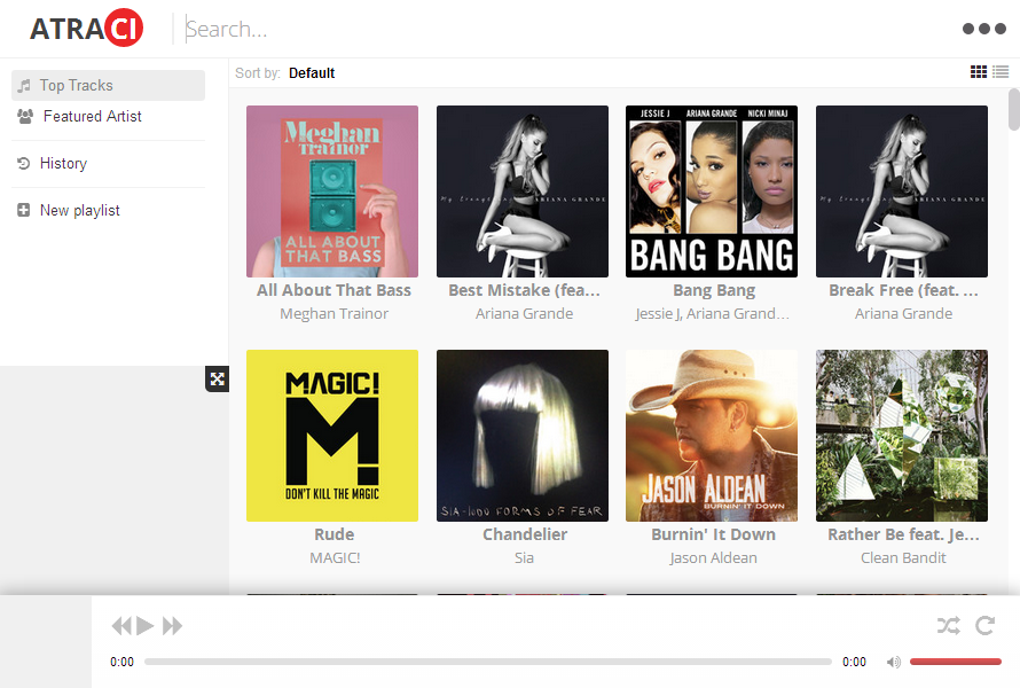The height and width of the screenshot is (688, 1020).
Task: Open Rude by MAGIC! cover
Action: tap(332, 436)
